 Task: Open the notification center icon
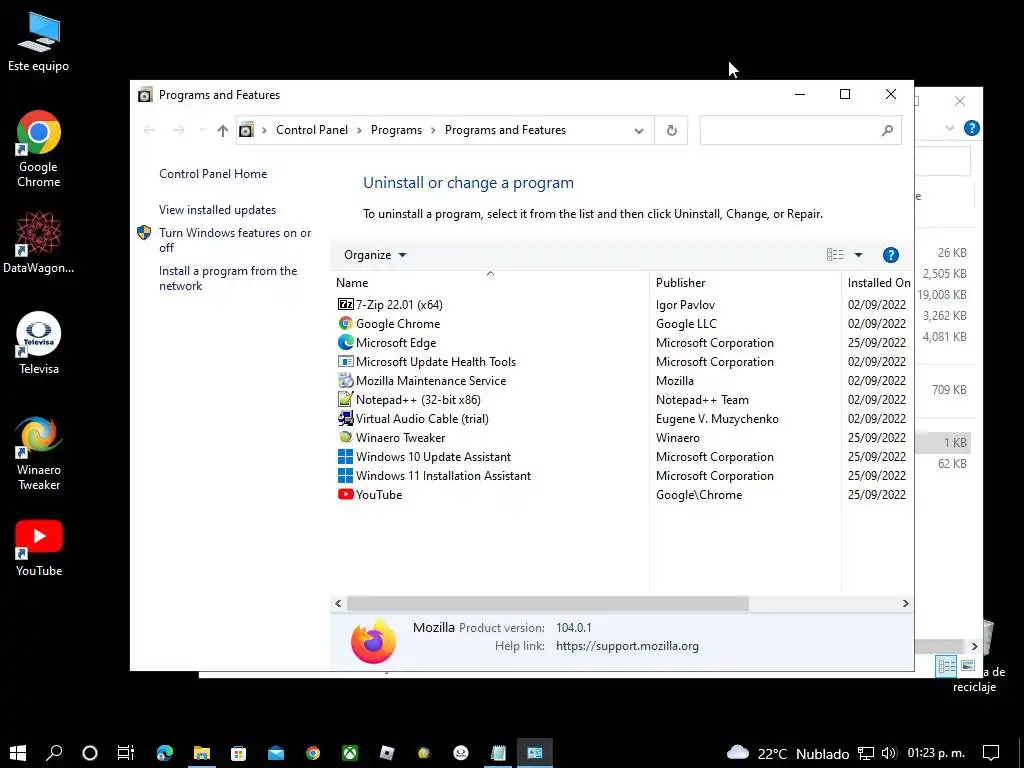(991, 753)
